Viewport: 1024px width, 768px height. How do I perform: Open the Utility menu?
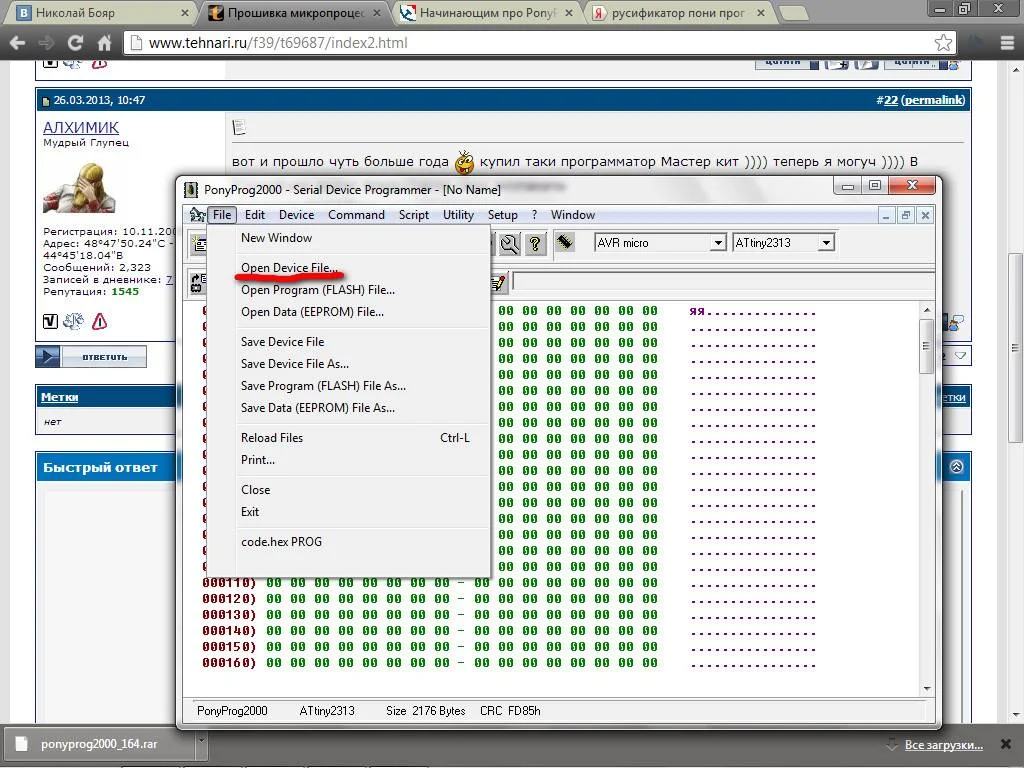pos(458,215)
